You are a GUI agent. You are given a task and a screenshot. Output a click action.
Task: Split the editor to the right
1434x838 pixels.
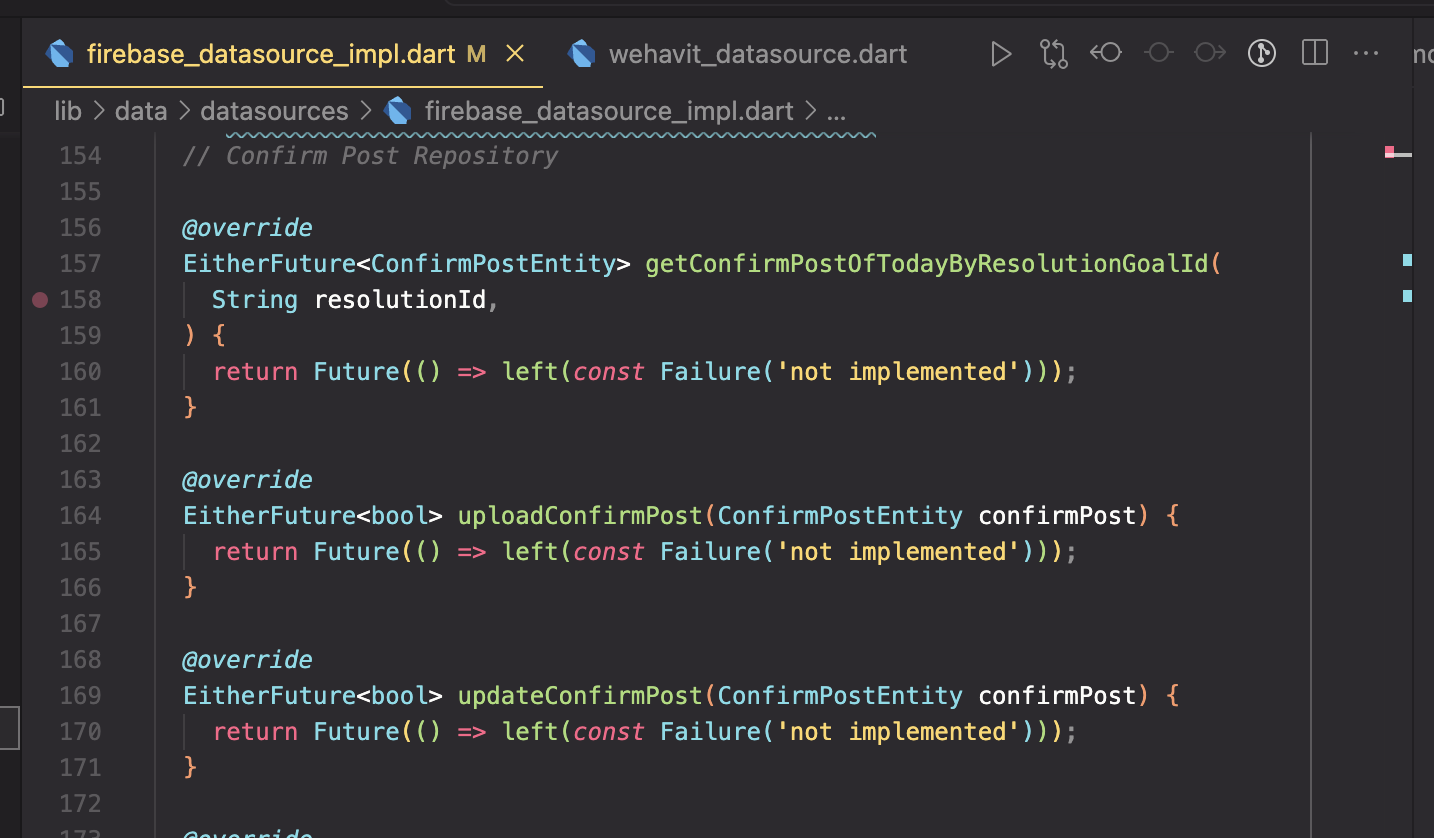pyautogui.click(x=1315, y=54)
